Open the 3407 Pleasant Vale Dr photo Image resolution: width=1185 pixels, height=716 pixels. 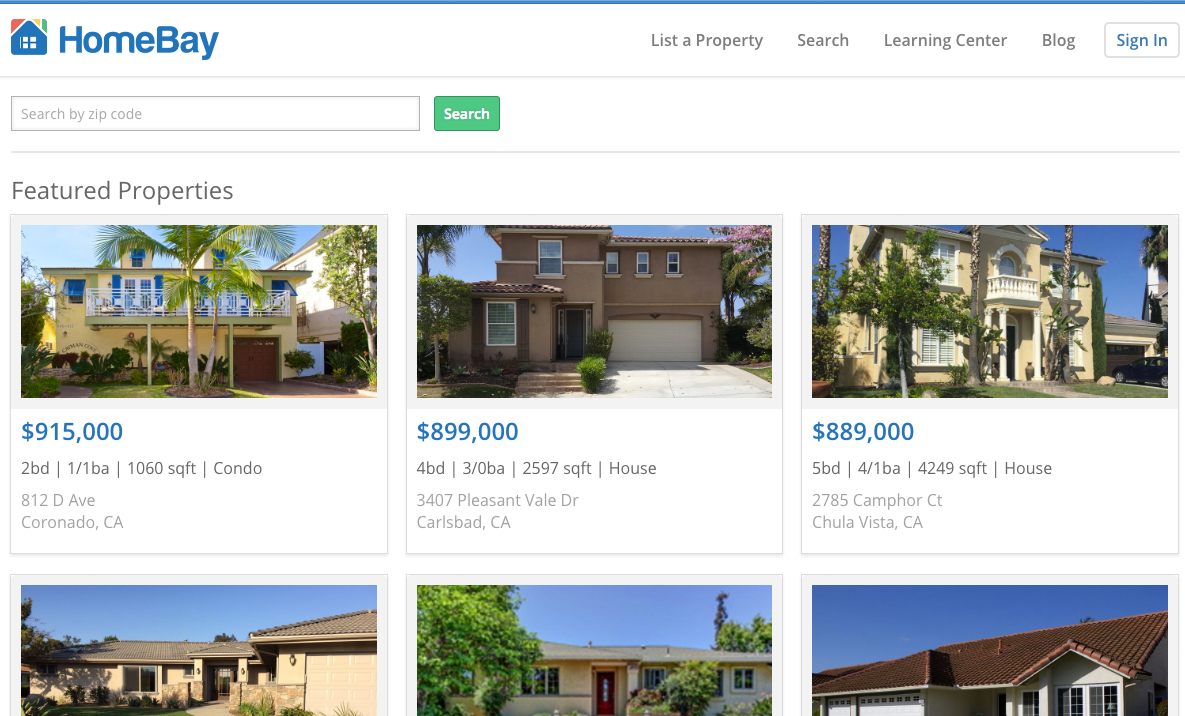tap(594, 312)
